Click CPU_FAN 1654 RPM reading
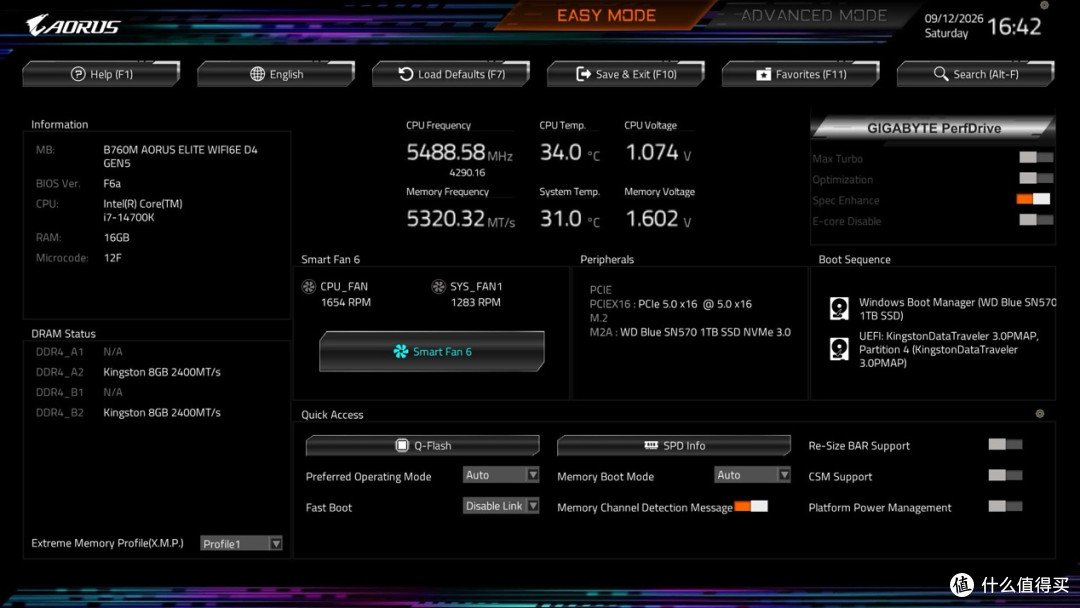 (x=346, y=302)
